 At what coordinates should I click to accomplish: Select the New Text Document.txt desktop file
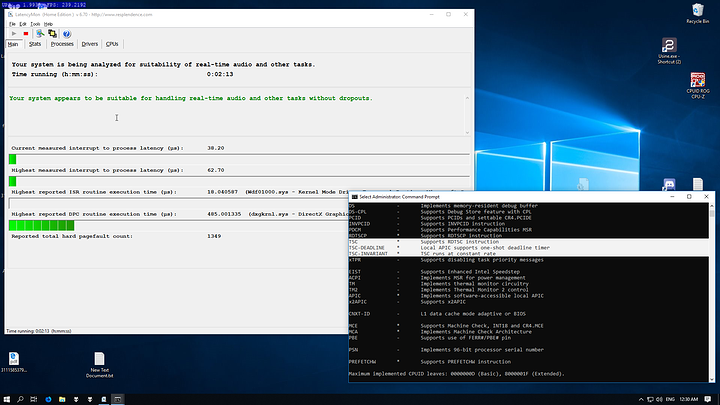(99, 365)
